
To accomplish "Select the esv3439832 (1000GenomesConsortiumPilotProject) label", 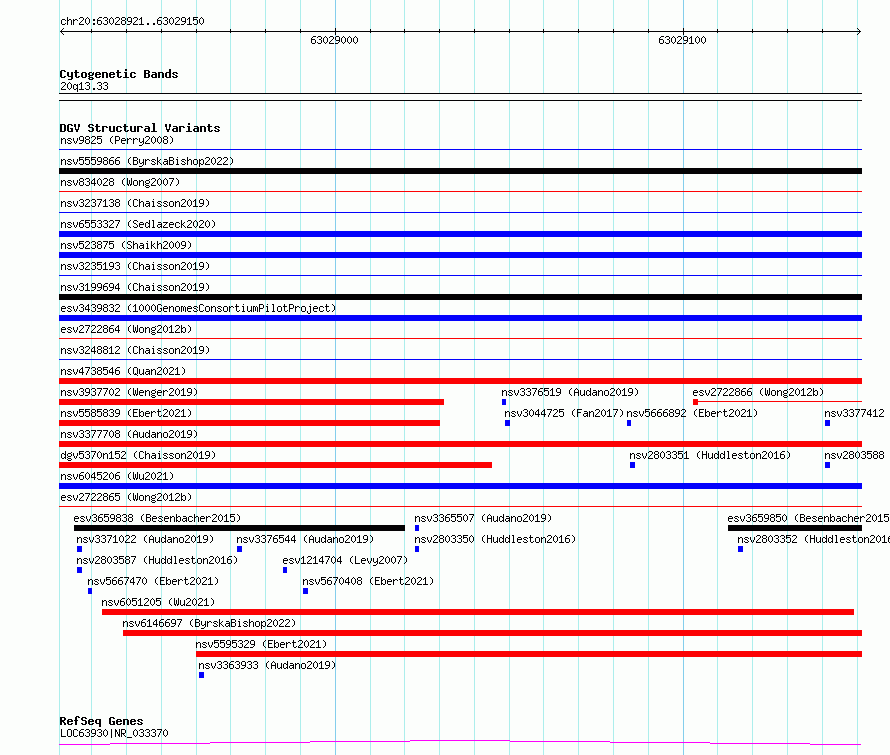I will pyautogui.click(x=198, y=308).
